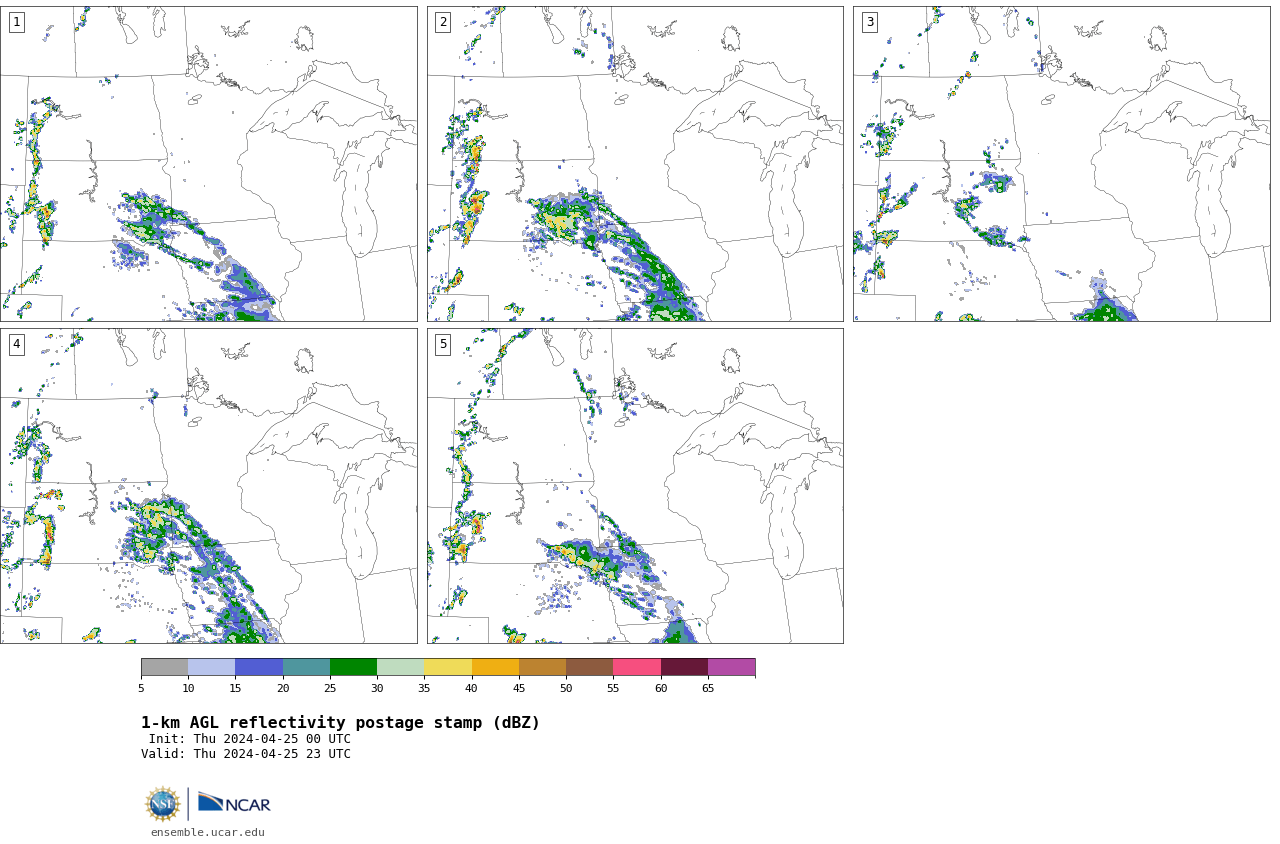Click the member number label '4'

16,344
